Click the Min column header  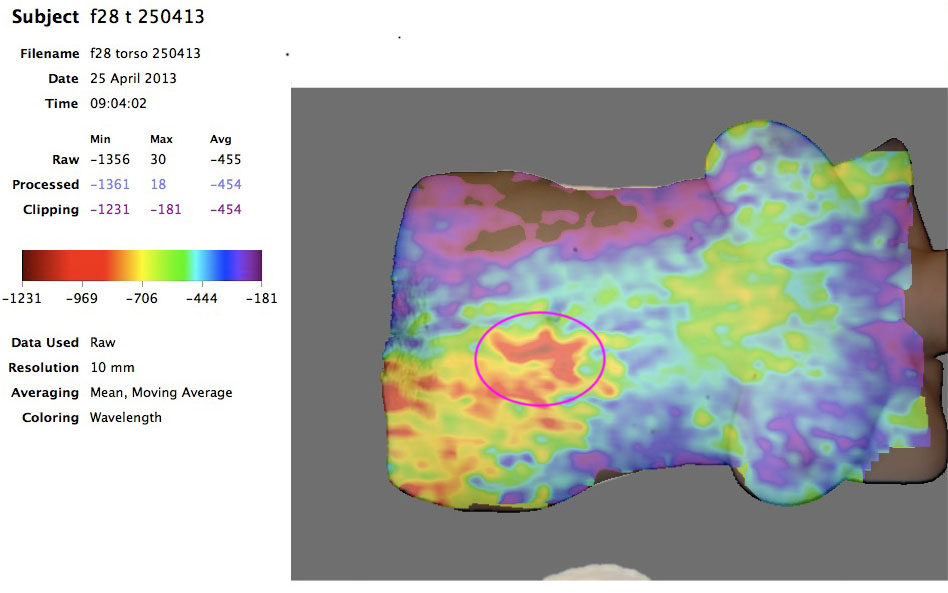coord(100,139)
